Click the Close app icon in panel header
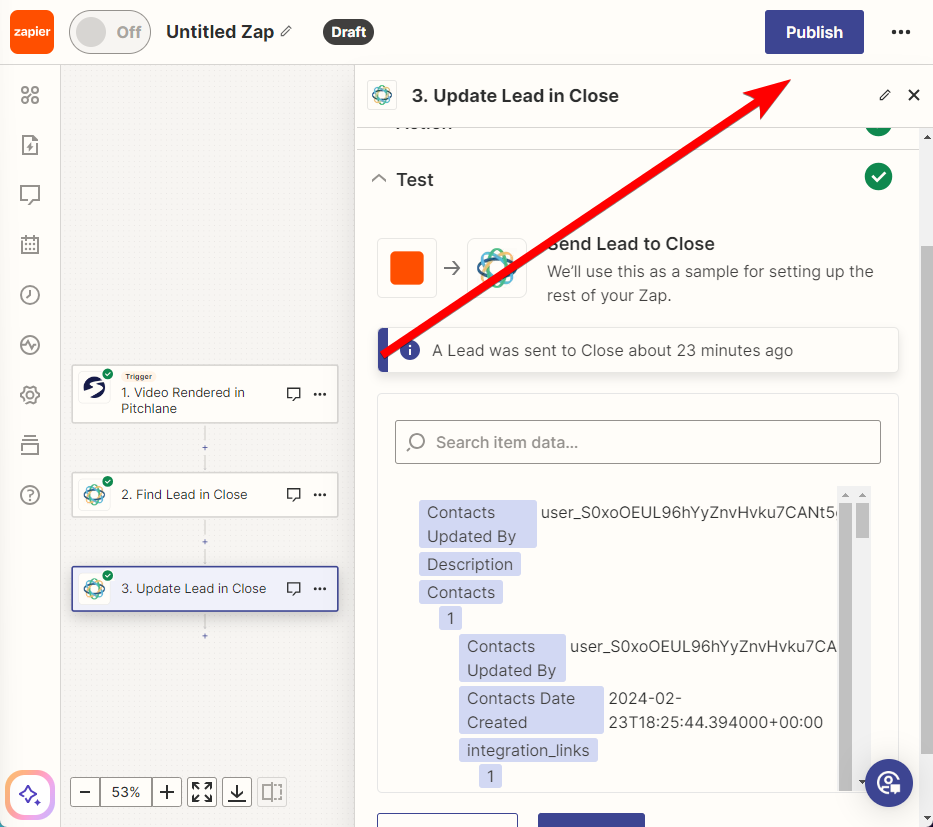Screen dimensions: 933x827 tap(382, 95)
